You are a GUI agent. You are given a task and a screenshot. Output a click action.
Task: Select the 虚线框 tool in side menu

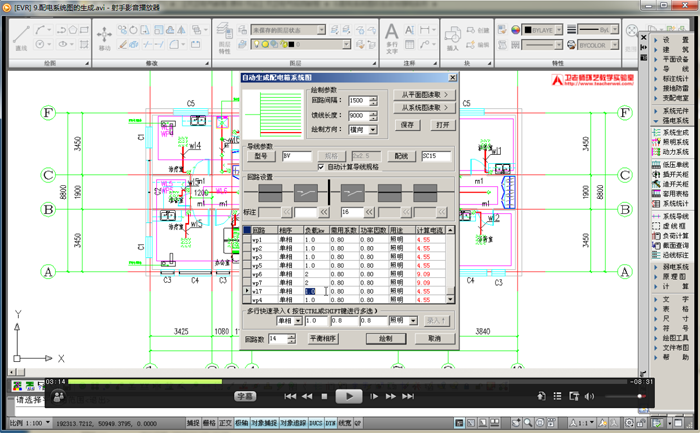(x=671, y=226)
